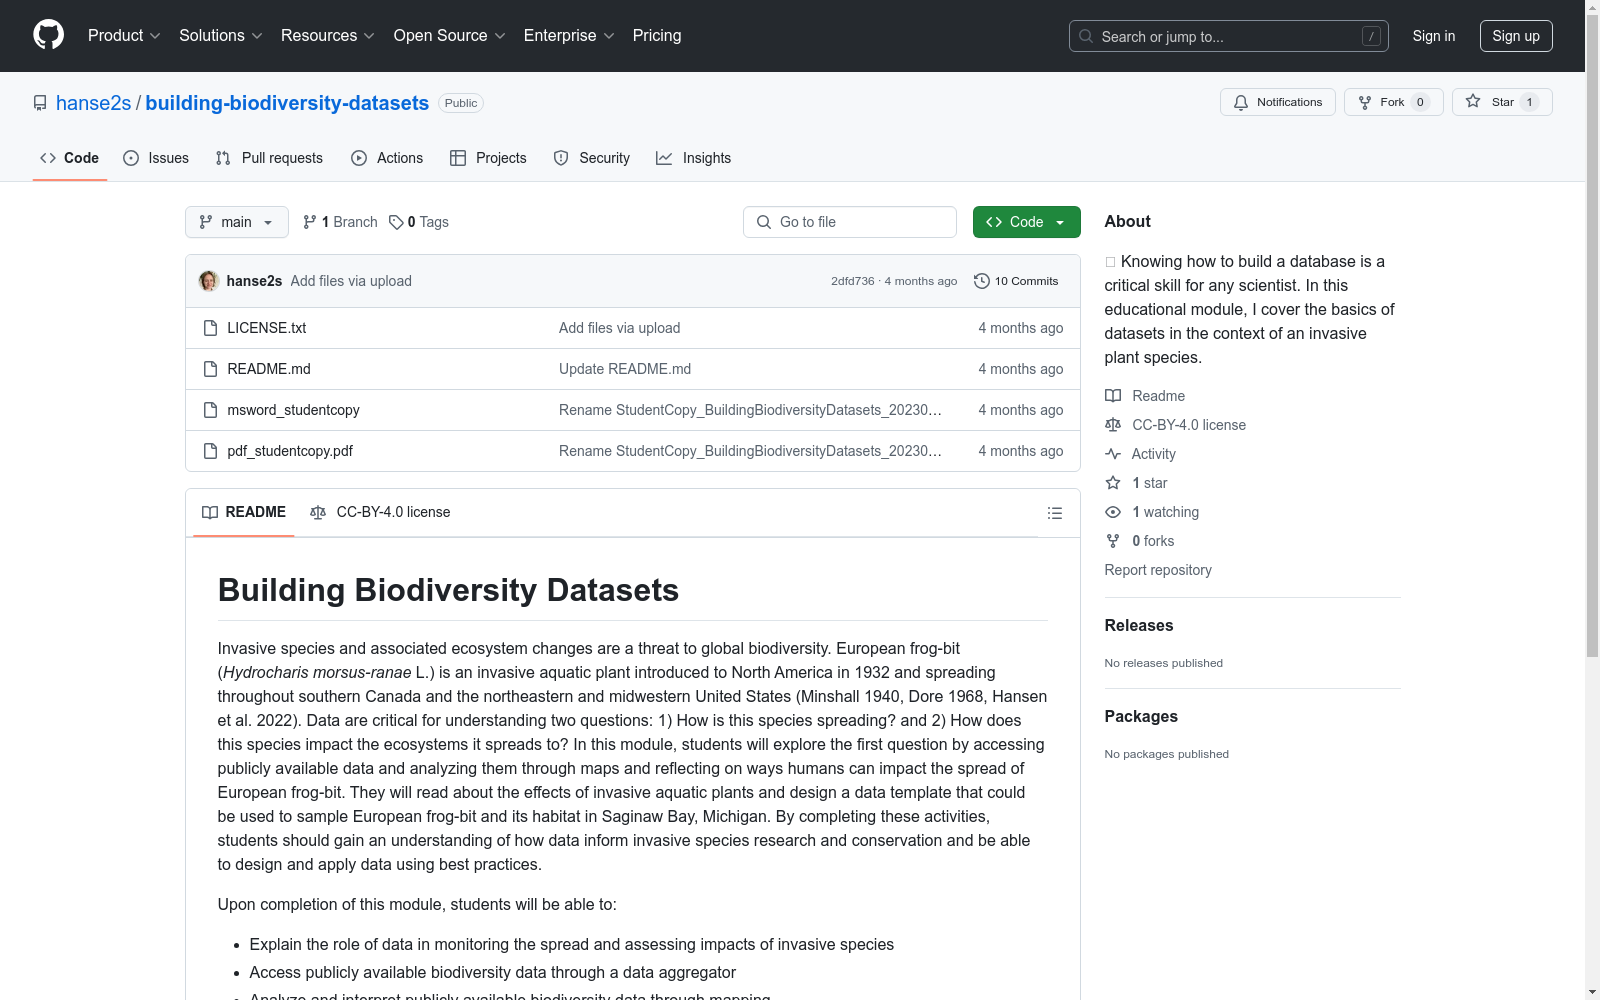Click Report repository link
Screen dimensions: 1600x1000
click(1158, 570)
